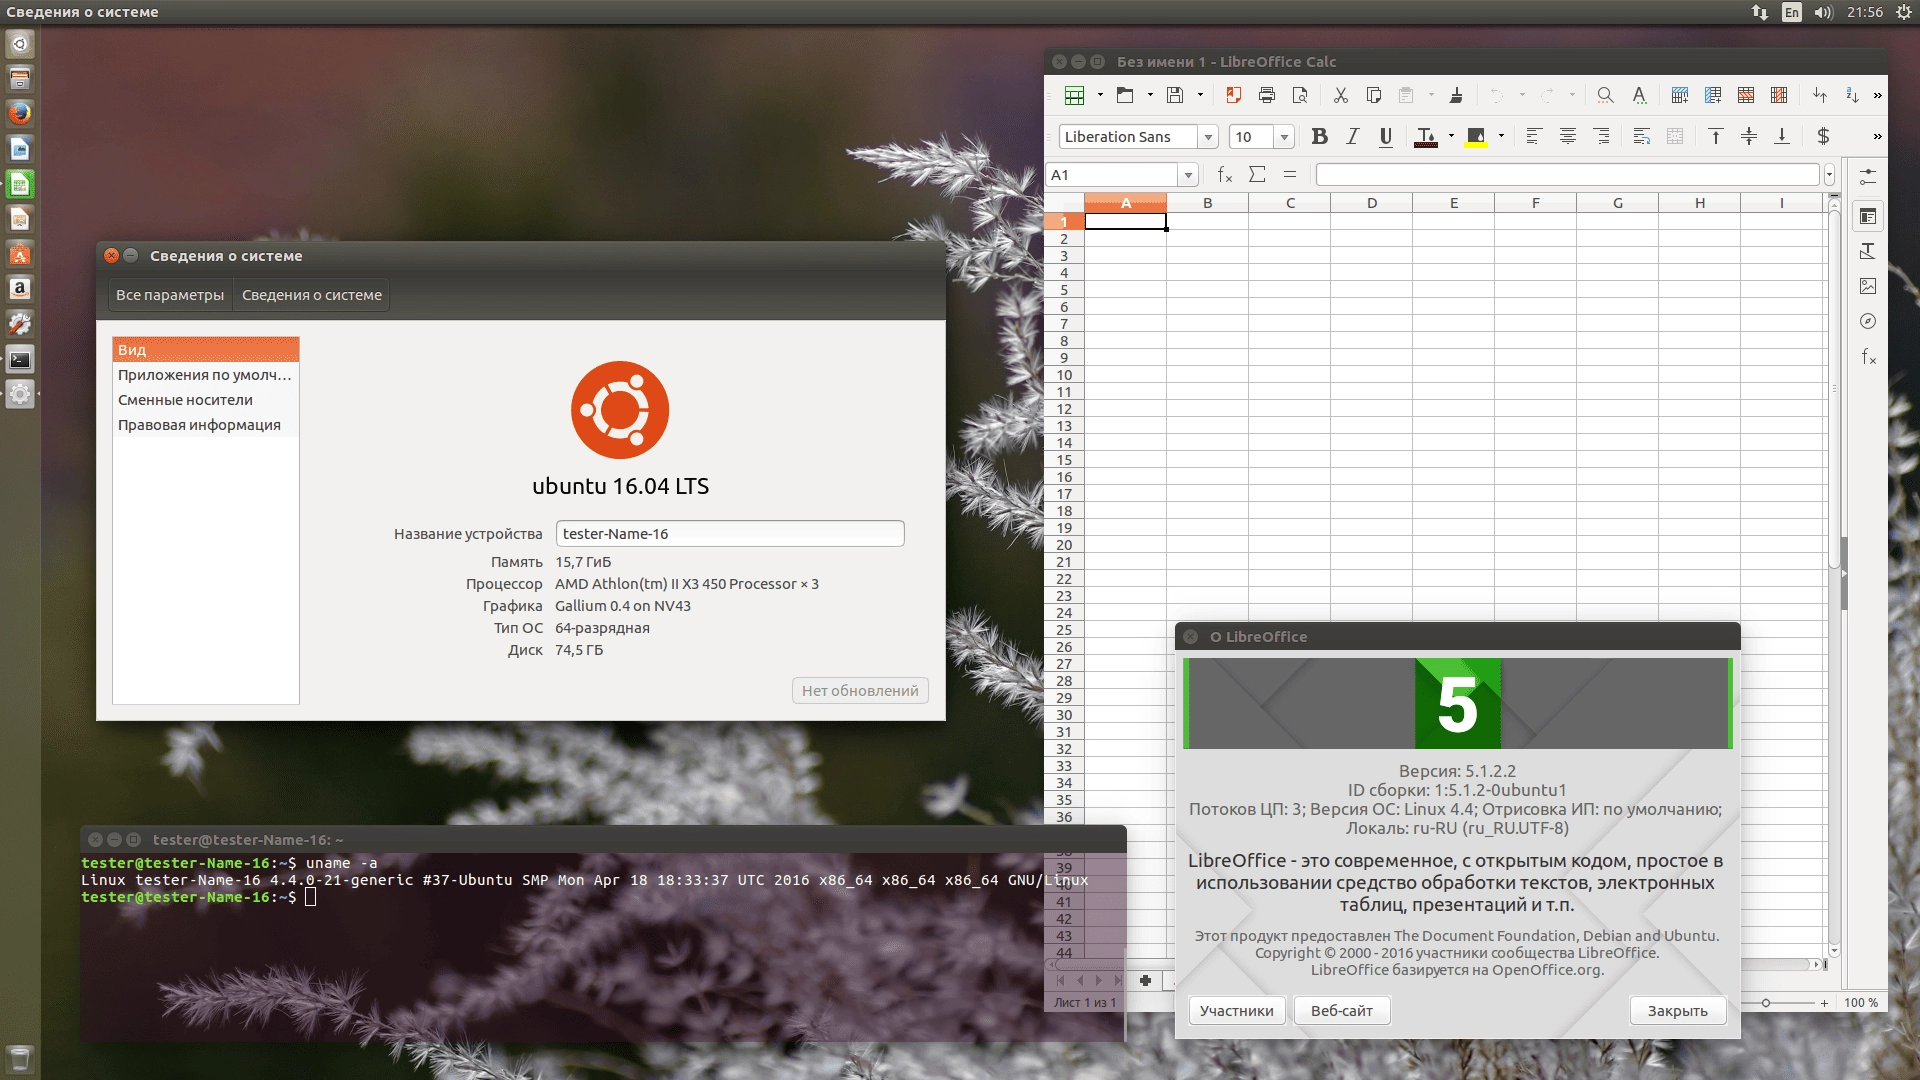Expand the font size 10 dropdown
This screenshot has height=1080, width=1920.
pos(1284,137)
